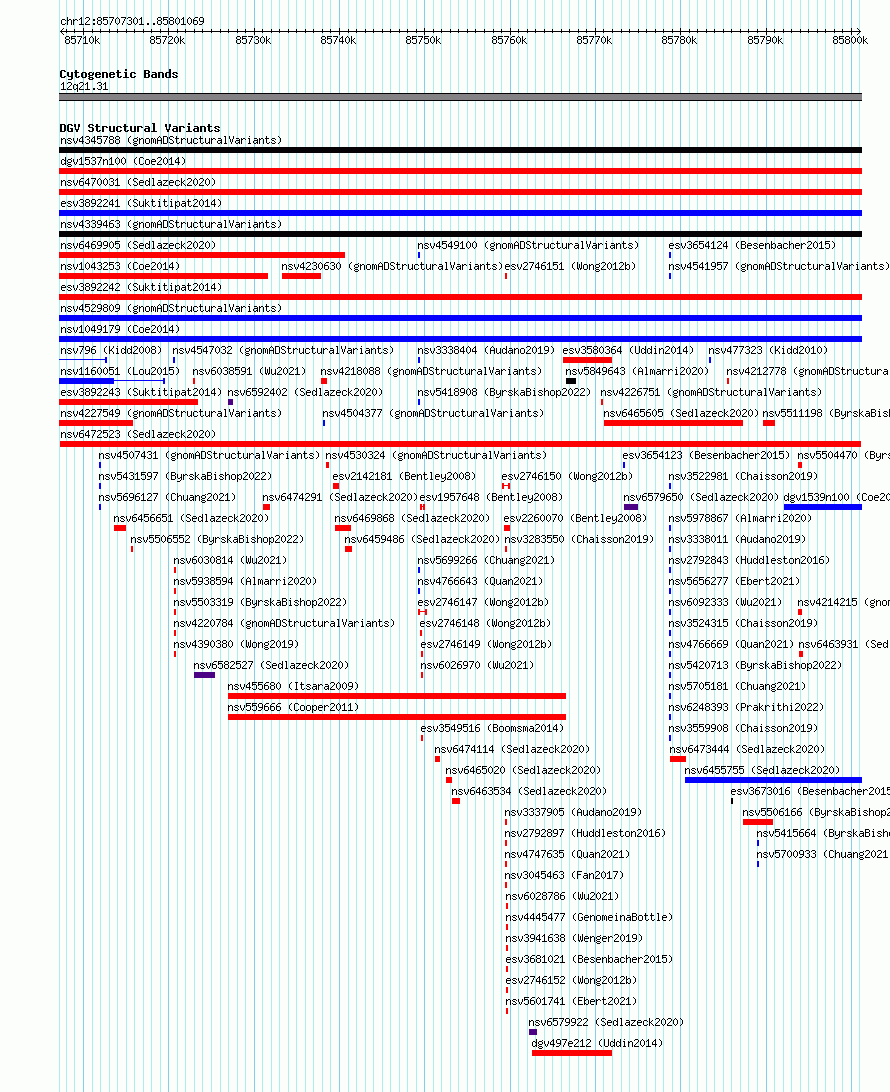Open nsv5699266 (Chuang2021) label
890x1092 pixels.
(486, 560)
